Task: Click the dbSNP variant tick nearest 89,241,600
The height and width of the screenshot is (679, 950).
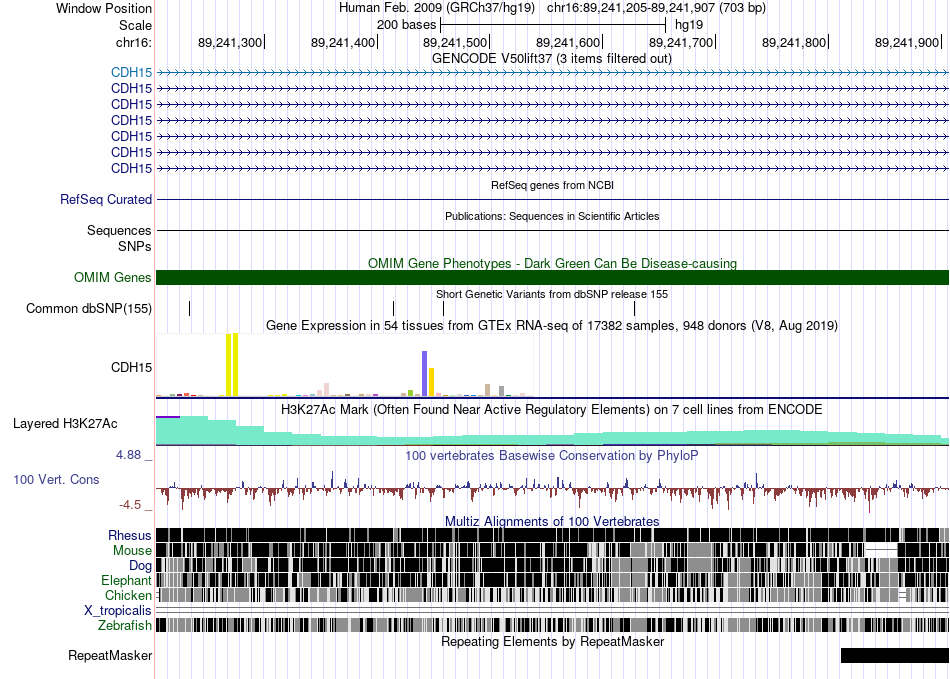Action: (634, 308)
